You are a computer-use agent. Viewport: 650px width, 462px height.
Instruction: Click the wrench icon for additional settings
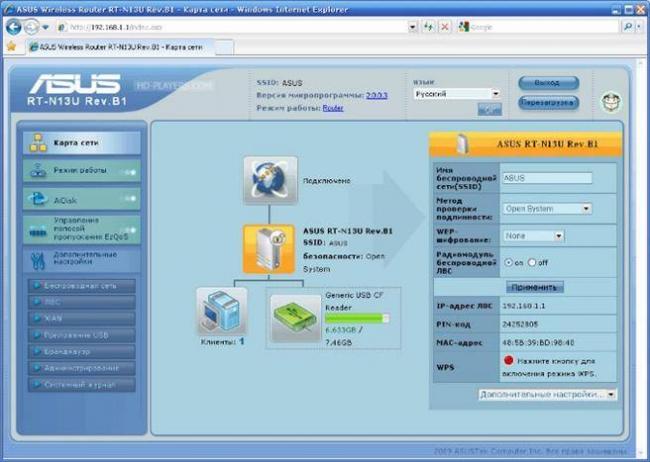point(38,260)
